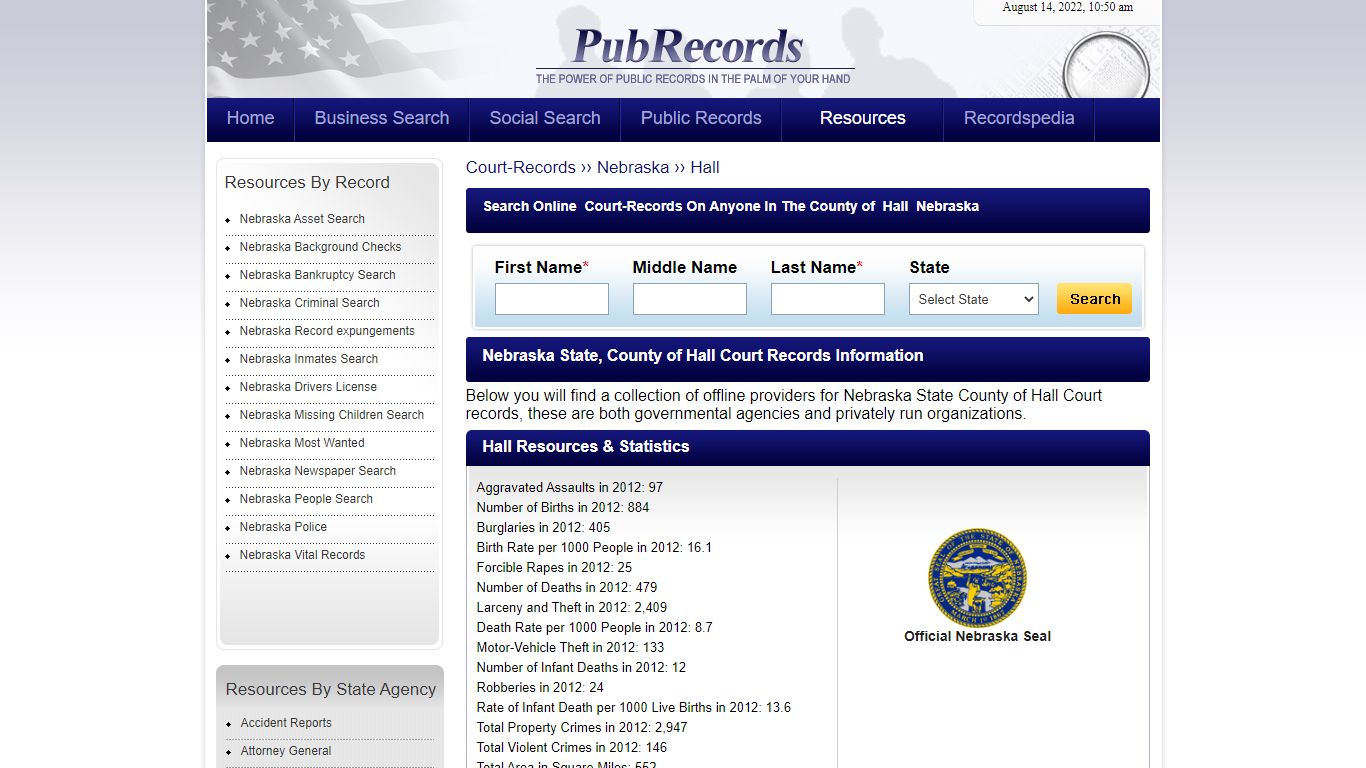Open Accident Reports link

286,723
